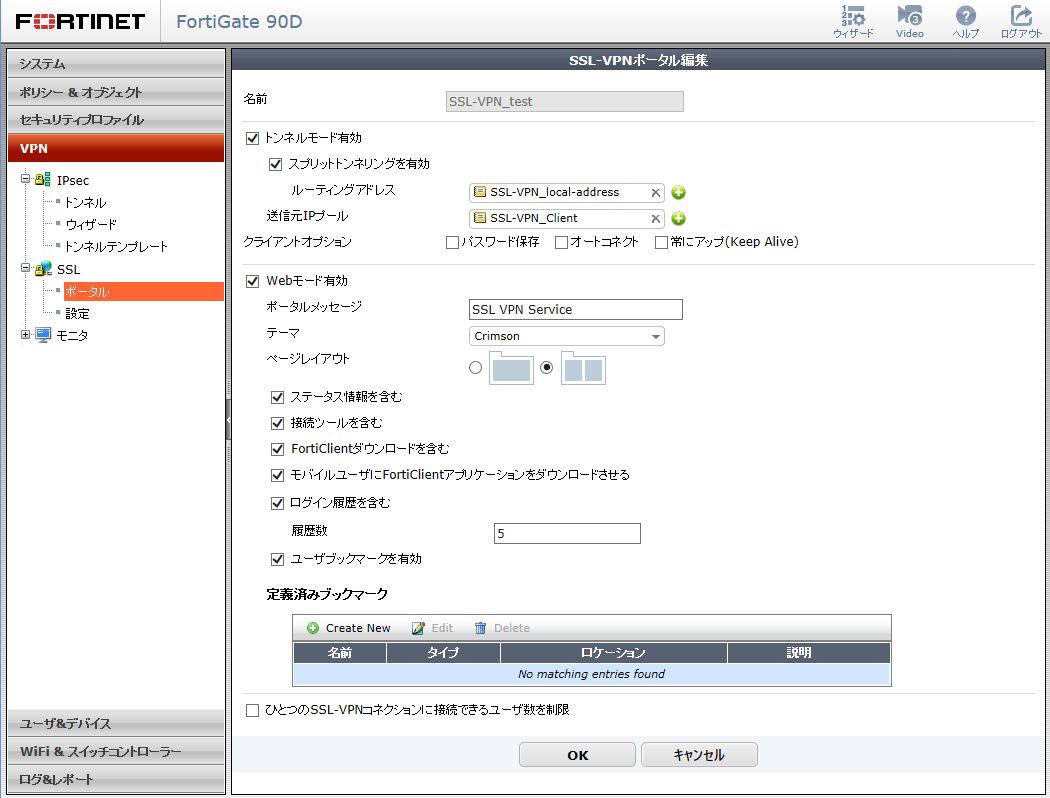Collapse the SSL tree node
Image resolution: width=1050 pixels, height=798 pixels.
[x=25, y=268]
